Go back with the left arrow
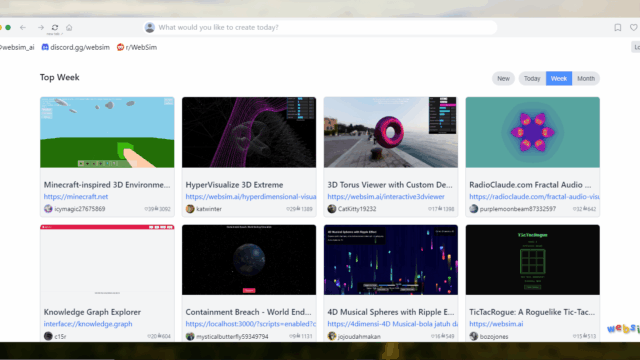The image size is (640, 360). tap(23, 27)
